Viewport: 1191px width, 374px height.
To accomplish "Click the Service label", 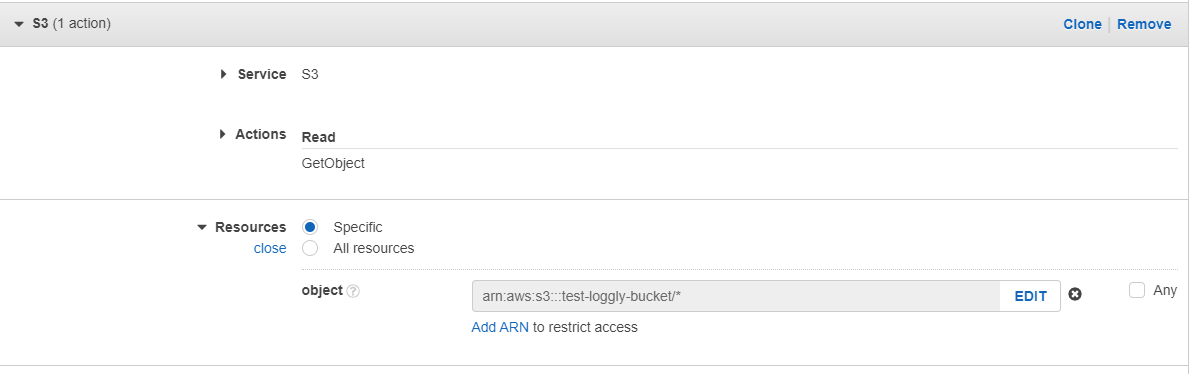I will coord(262,74).
